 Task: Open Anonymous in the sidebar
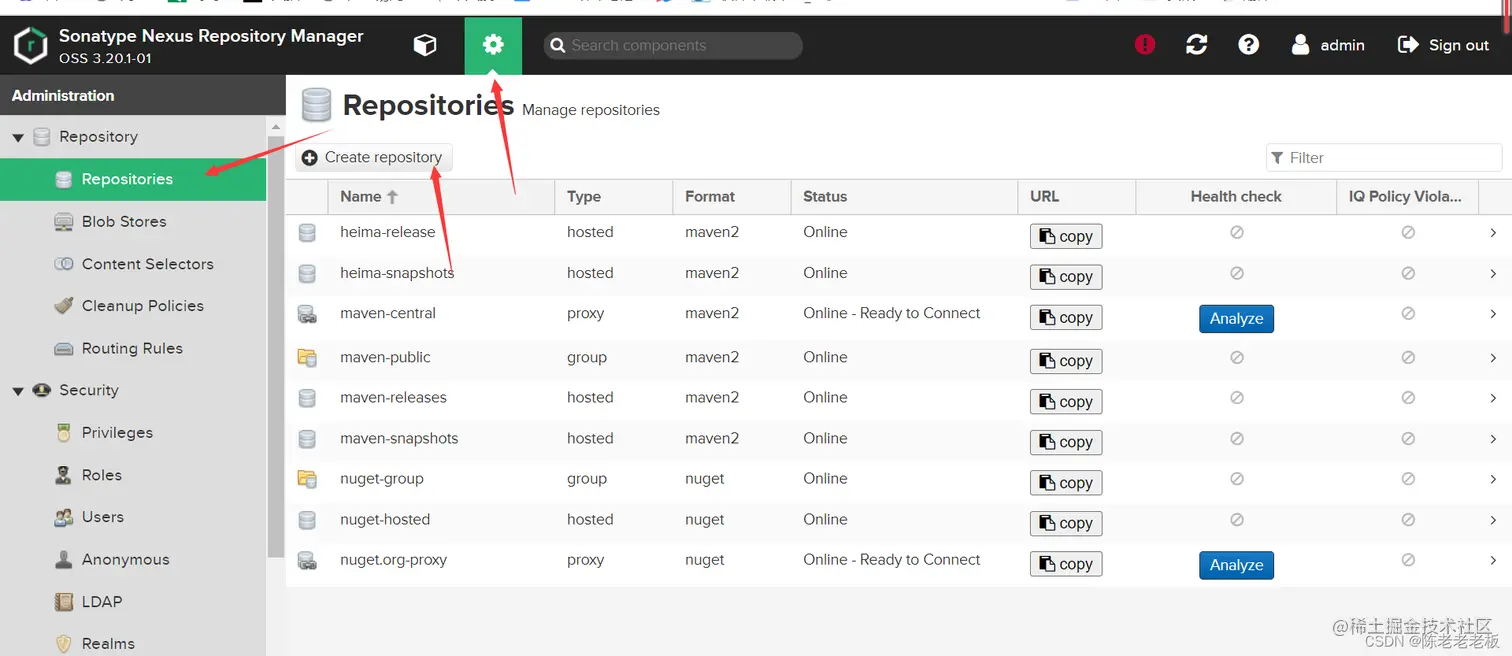coord(133,560)
